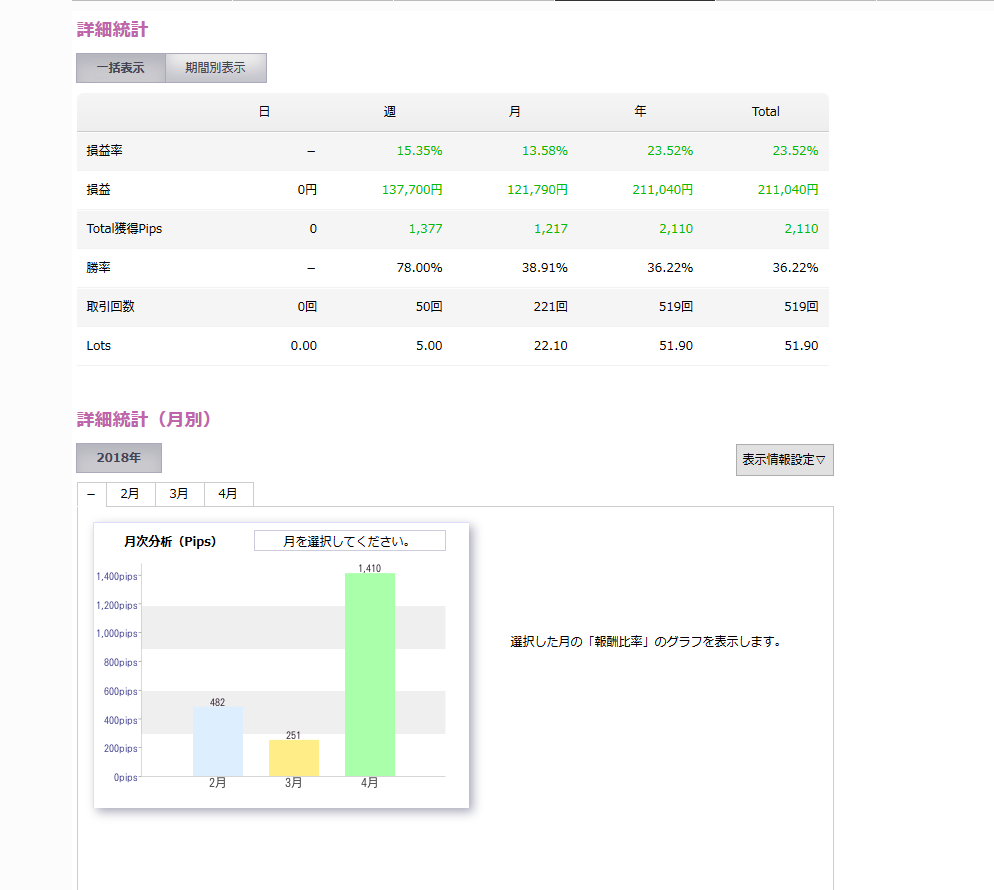
Task: Open the 4月 monthly tab
Action: tap(228, 494)
